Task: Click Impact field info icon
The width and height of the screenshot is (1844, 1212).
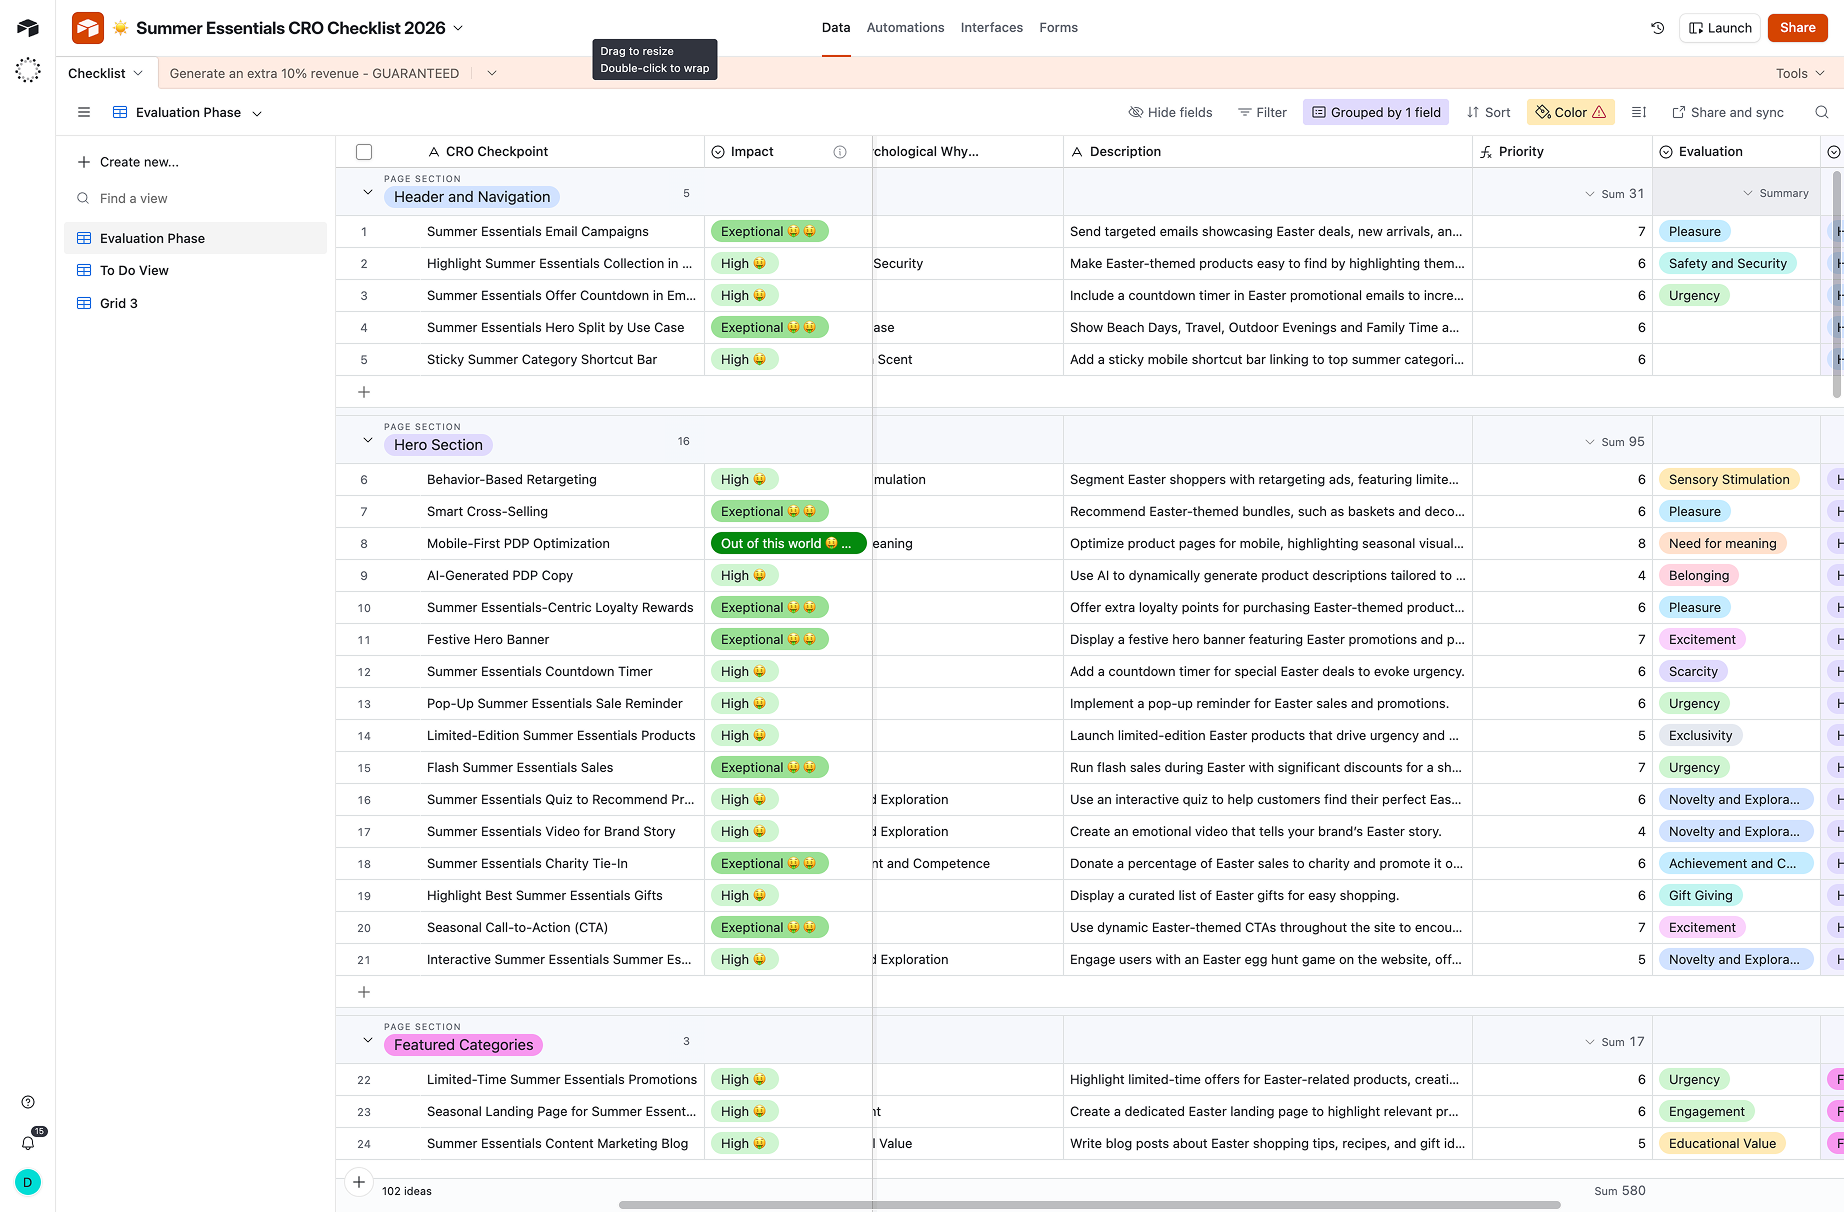Action: click(x=840, y=152)
